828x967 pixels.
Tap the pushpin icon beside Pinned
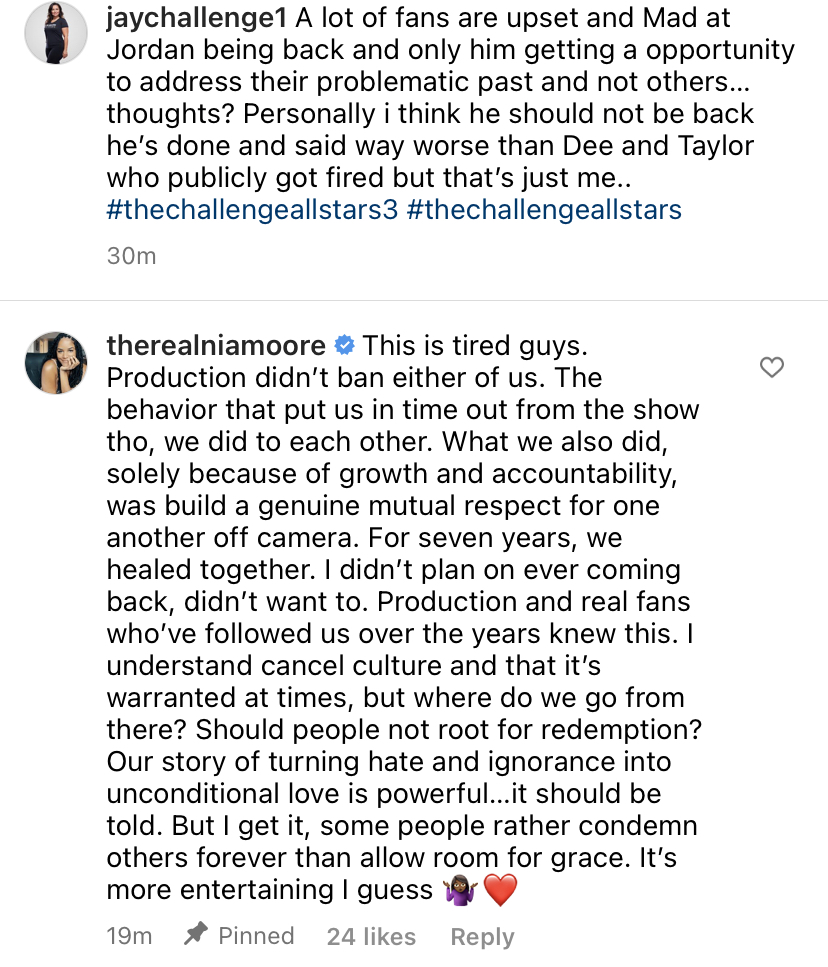(x=195, y=934)
